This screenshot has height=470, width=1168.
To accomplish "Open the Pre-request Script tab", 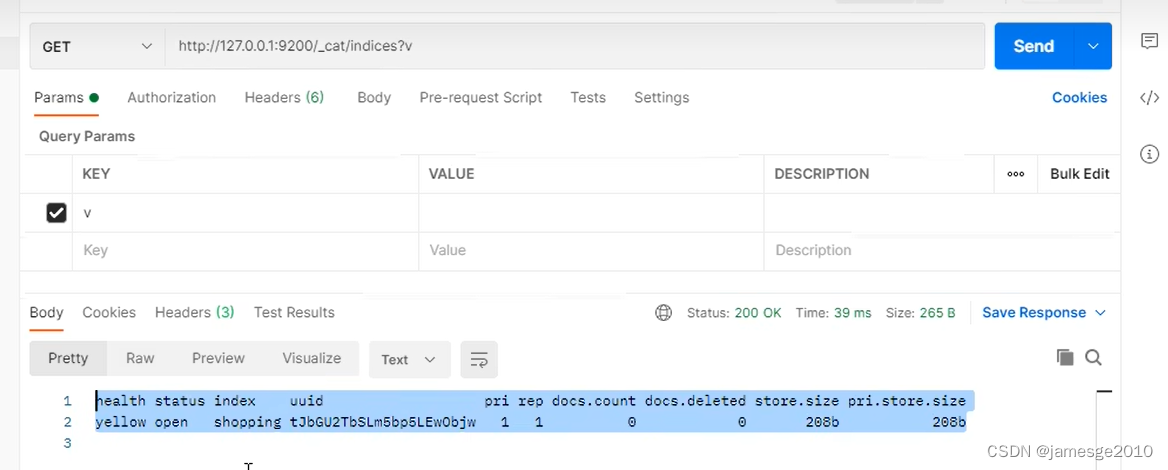I will pos(480,98).
